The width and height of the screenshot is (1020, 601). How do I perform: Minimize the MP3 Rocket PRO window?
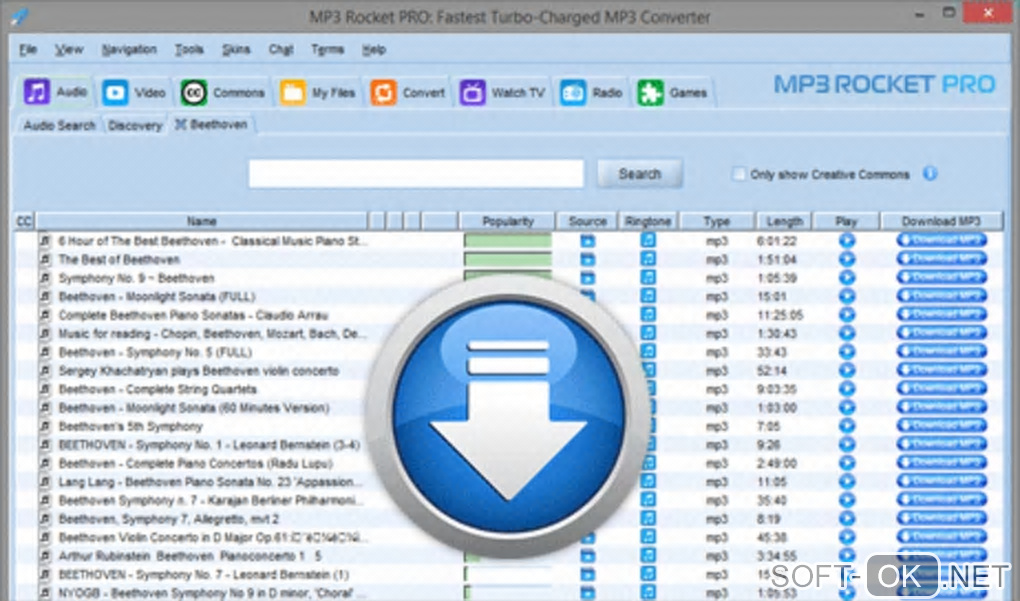click(x=919, y=14)
